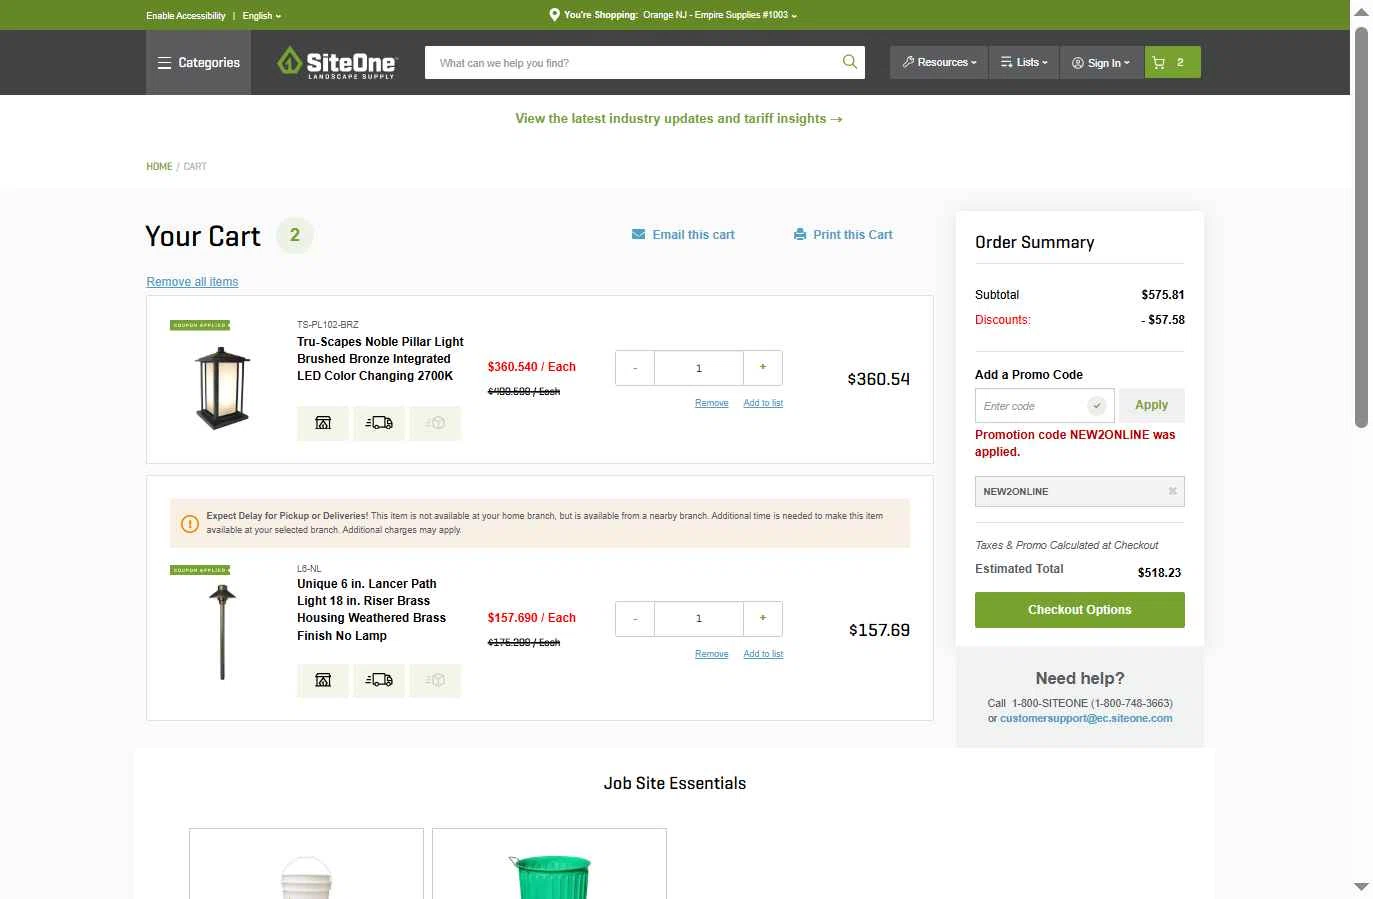Image resolution: width=1373 pixels, height=899 pixels.
Task: Select shipping box icon for Tru-Scapes Pillar Light
Action: (x=435, y=423)
